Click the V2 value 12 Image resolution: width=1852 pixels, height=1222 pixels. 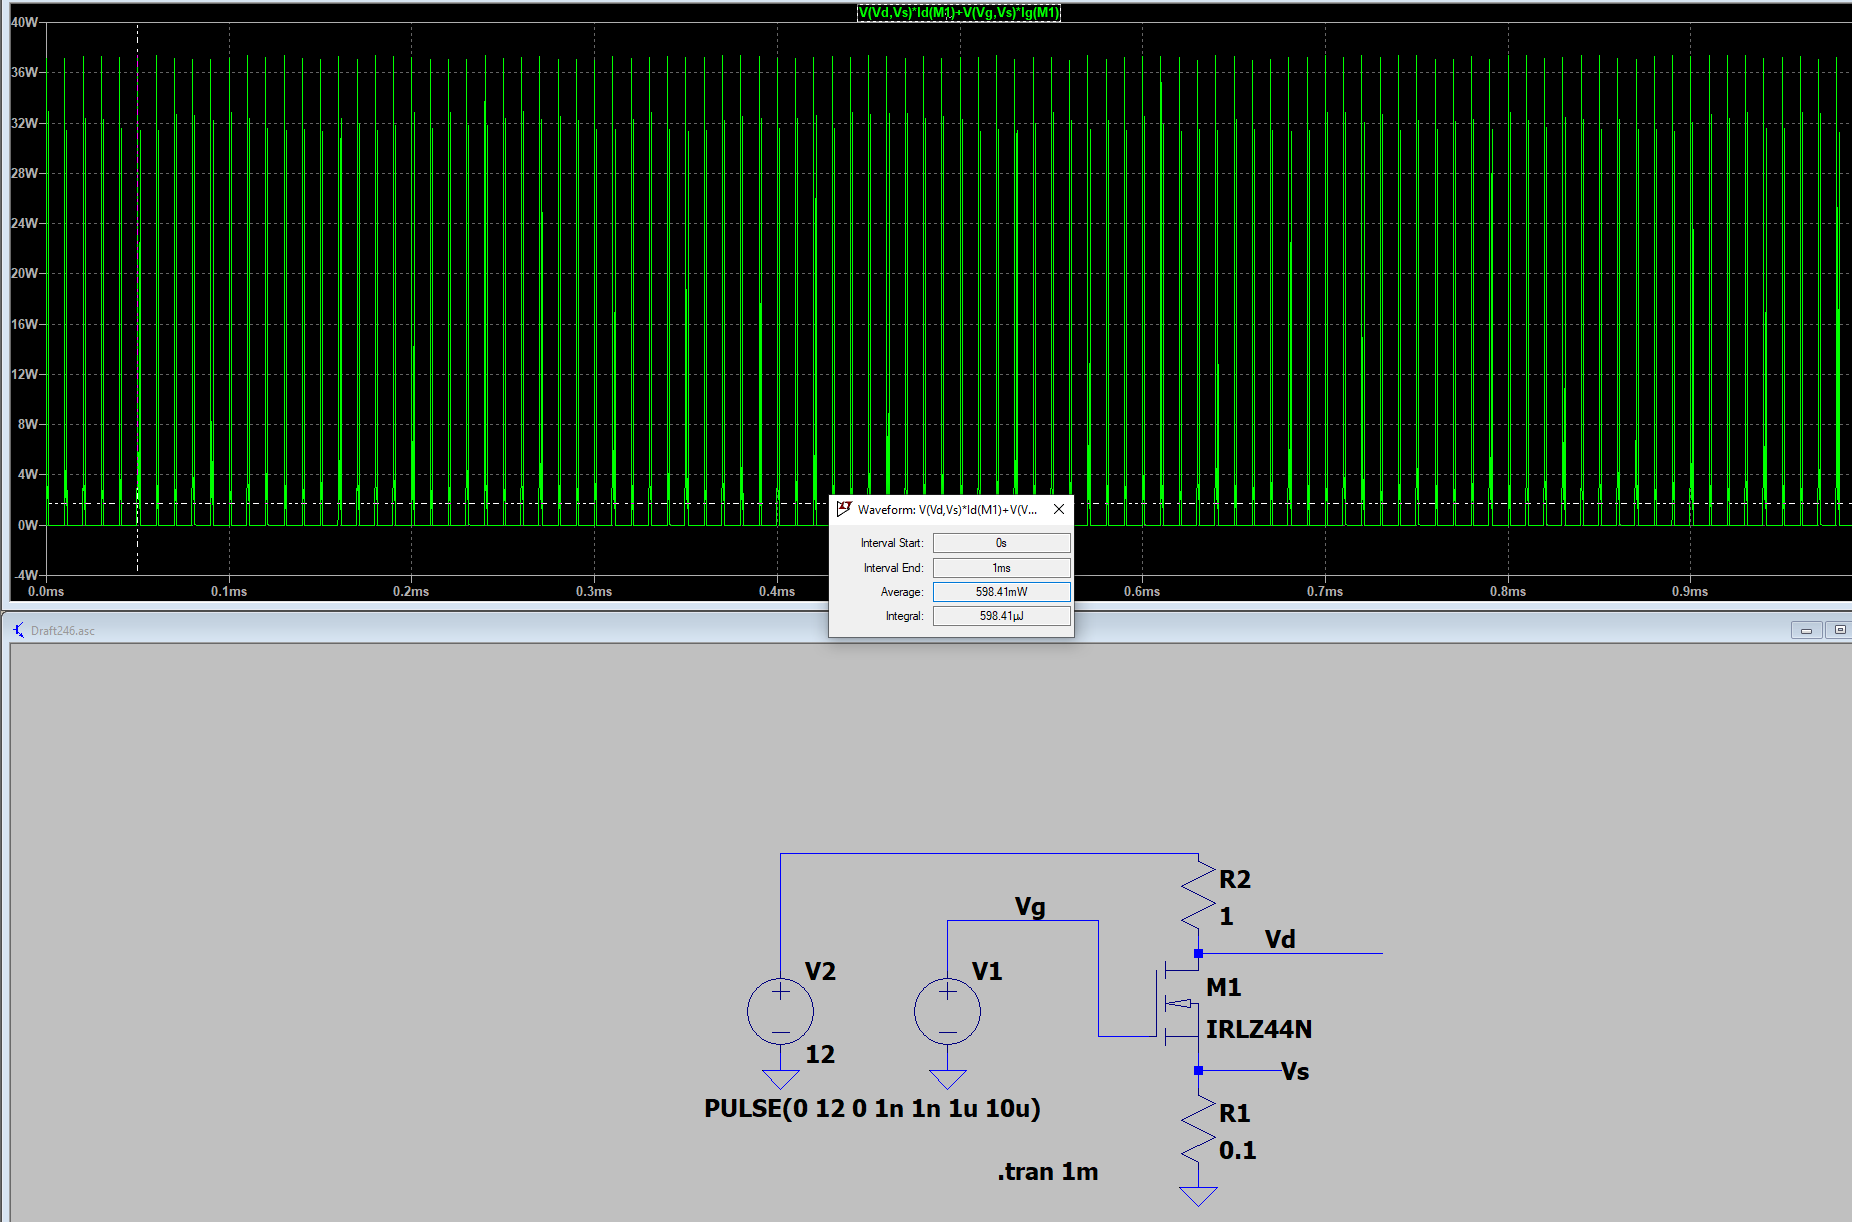(x=820, y=1055)
